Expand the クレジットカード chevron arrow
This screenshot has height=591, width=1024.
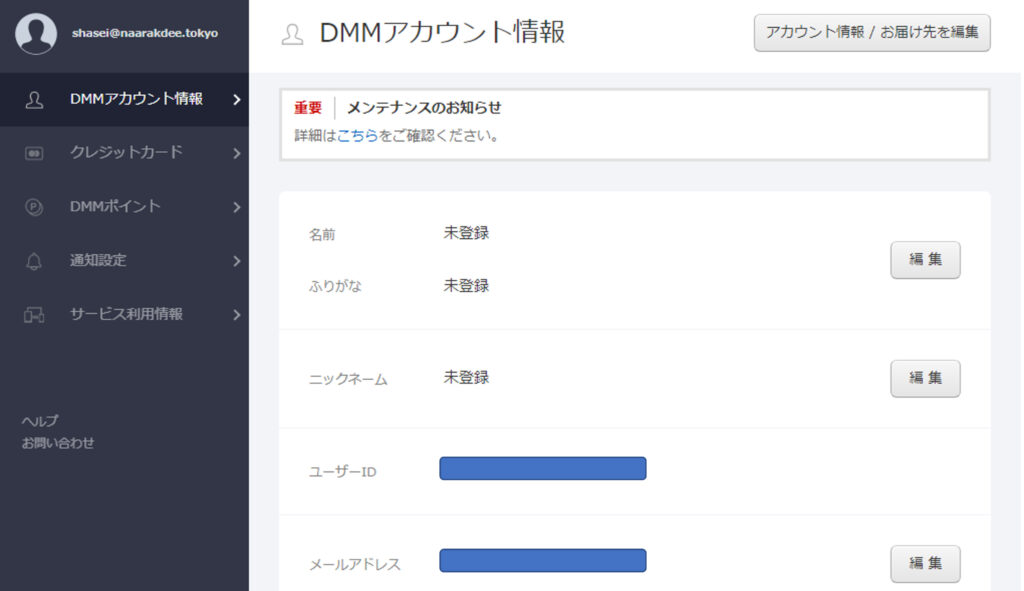(x=237, y=154)
